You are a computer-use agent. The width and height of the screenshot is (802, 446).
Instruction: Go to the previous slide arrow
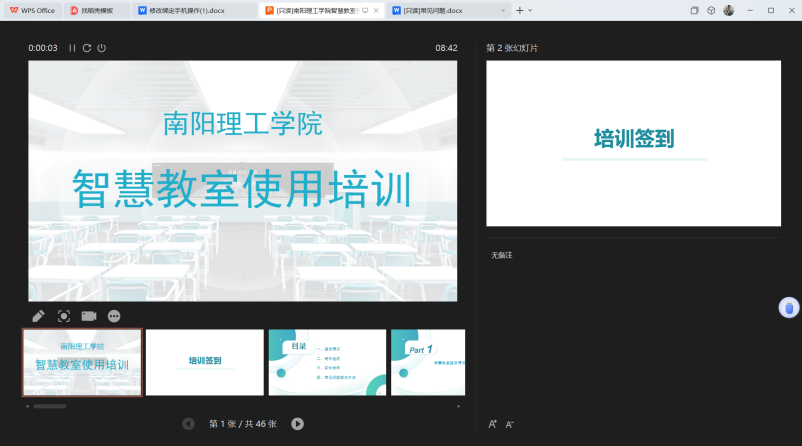coord(189,424)
